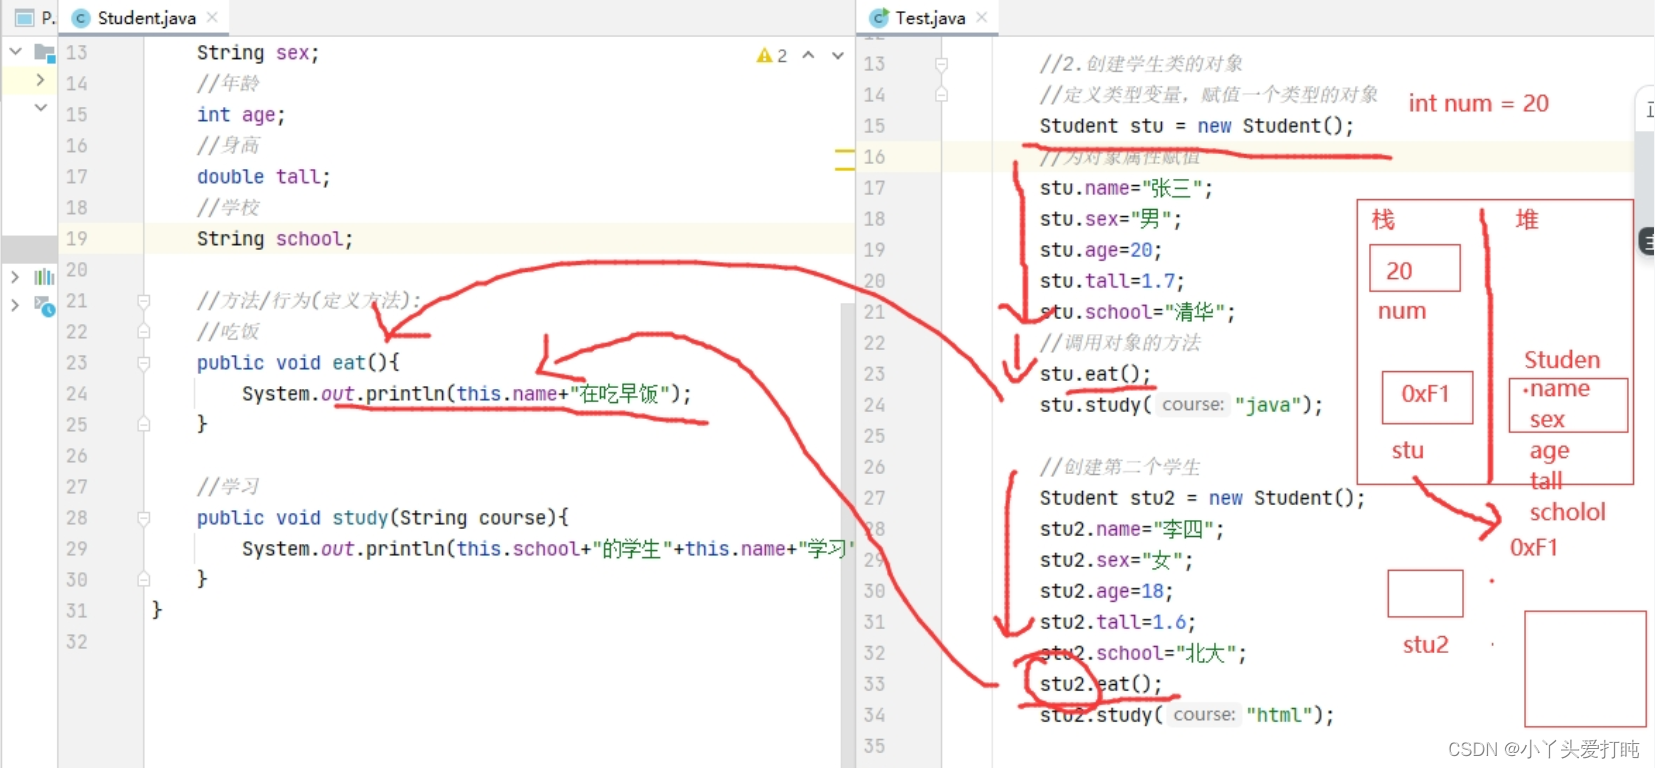
Task: Click fold end marker at Test.java line 14
Action: pos(941,95)
